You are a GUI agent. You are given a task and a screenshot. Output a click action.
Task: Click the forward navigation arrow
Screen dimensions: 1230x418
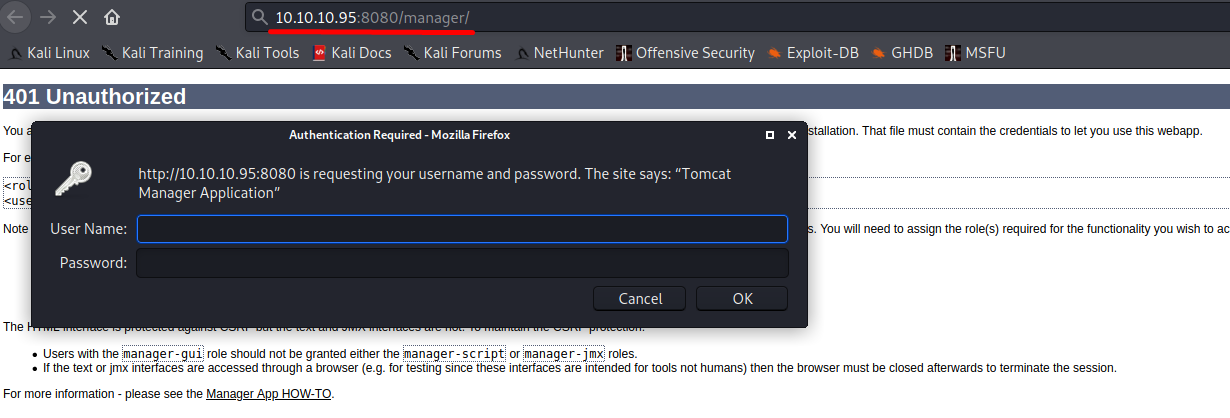(x=46, y=17)
